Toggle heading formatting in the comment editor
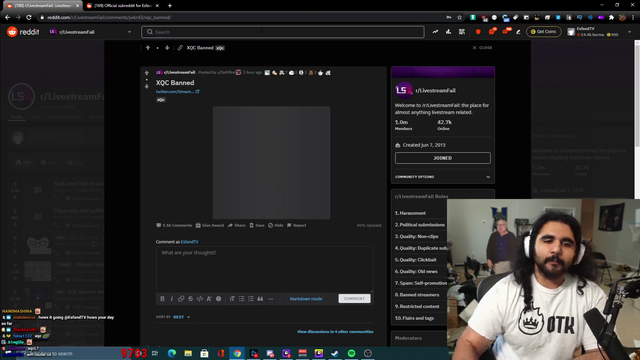The height and width of the screenshot is (360, 640). pos(232,299)
